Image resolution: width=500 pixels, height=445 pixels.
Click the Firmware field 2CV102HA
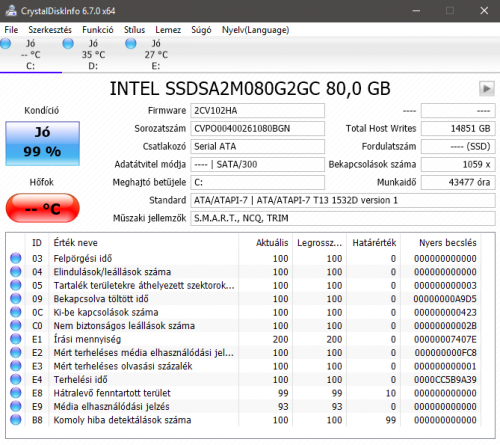(x=257, y=111)
